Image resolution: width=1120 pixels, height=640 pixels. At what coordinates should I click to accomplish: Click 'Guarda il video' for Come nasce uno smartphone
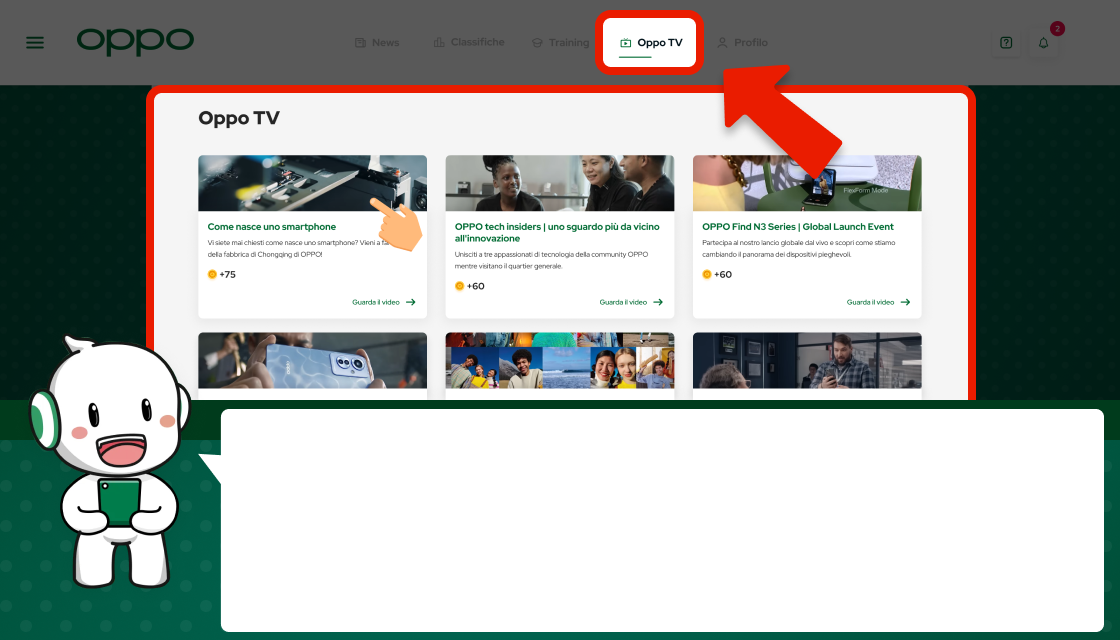[x=384, y=302]
